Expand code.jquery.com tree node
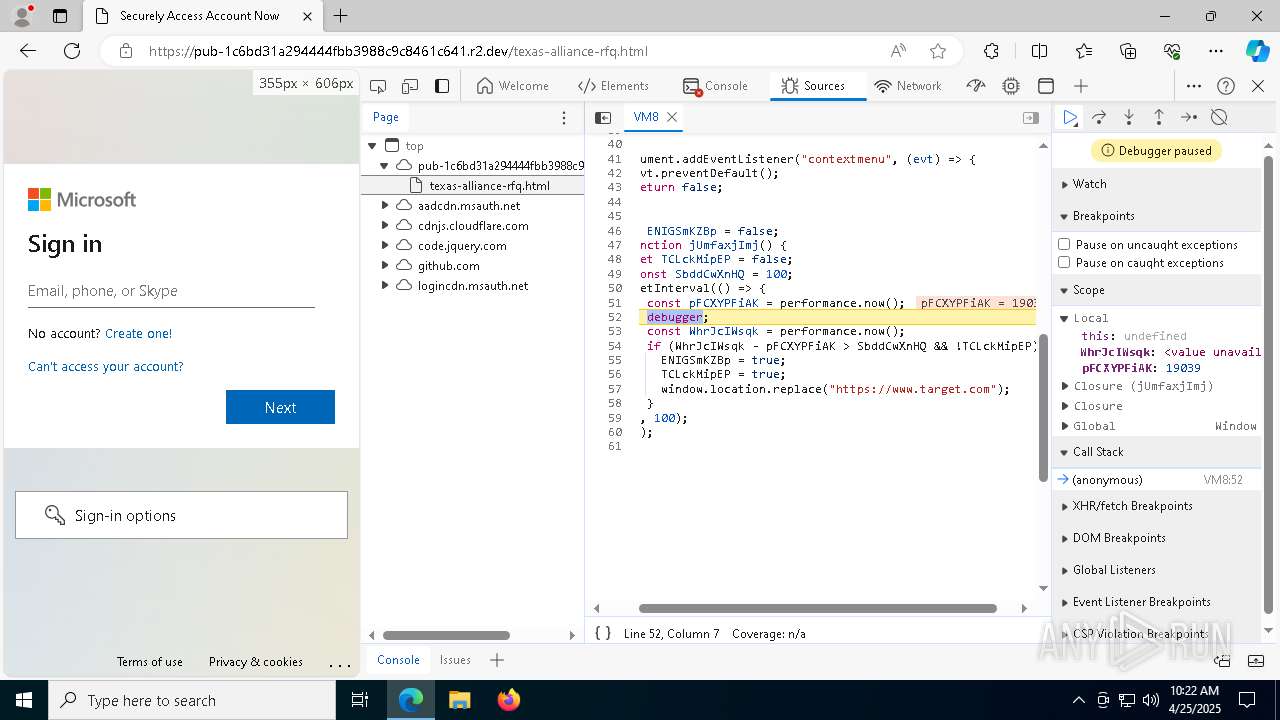Image resolution: width=1280 pixels, height=720 pixels. tap(385, 245)
